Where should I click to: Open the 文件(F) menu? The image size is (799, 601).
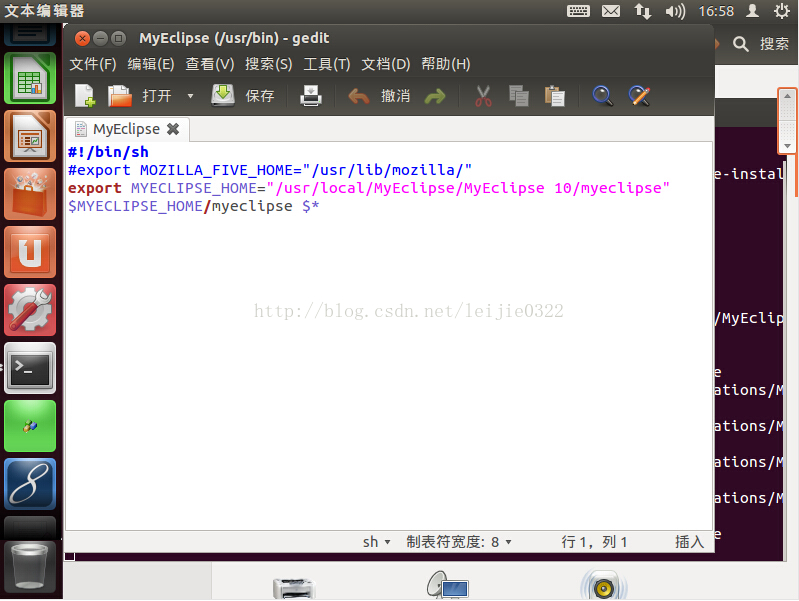coord(93,64)
